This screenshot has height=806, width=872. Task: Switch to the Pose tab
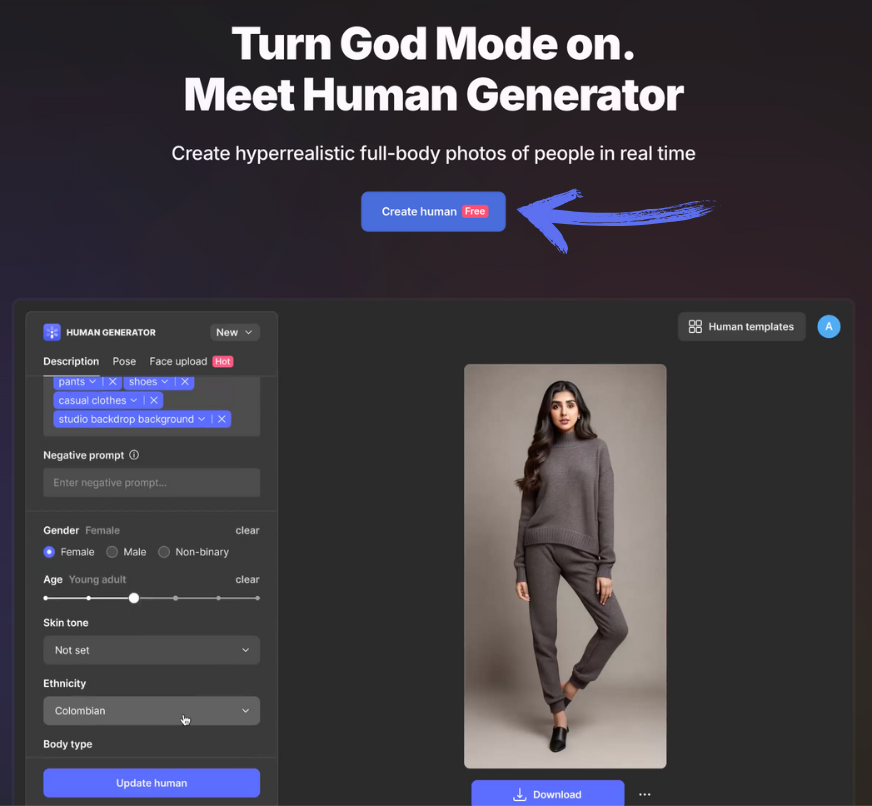coord(124,361)
